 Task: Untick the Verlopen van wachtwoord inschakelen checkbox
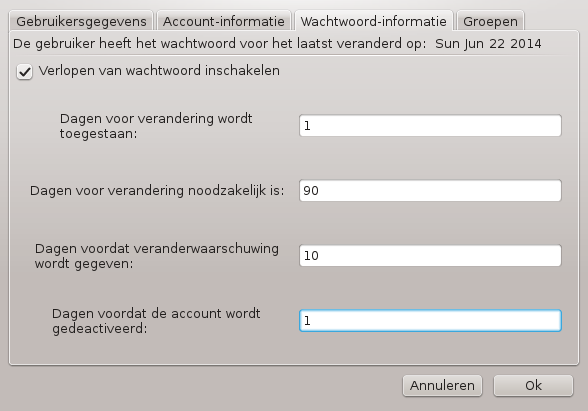[24, 72]
